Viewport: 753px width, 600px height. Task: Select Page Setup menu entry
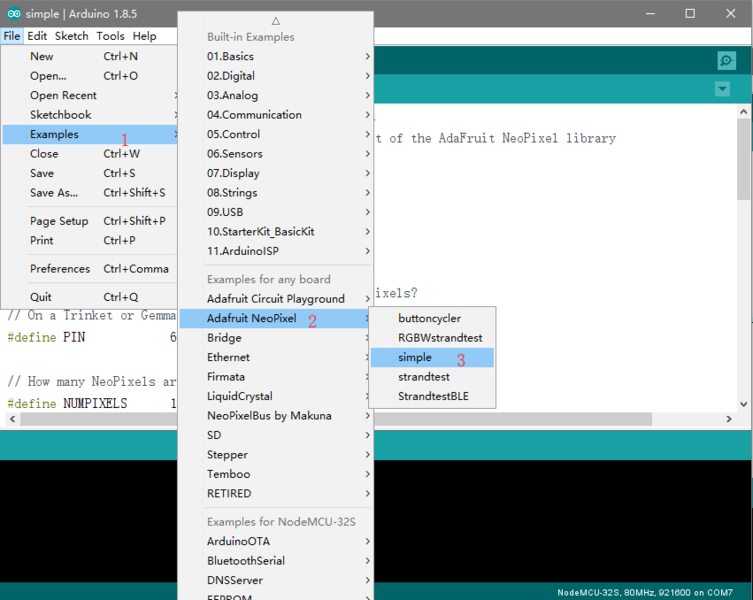coord(59,221)
